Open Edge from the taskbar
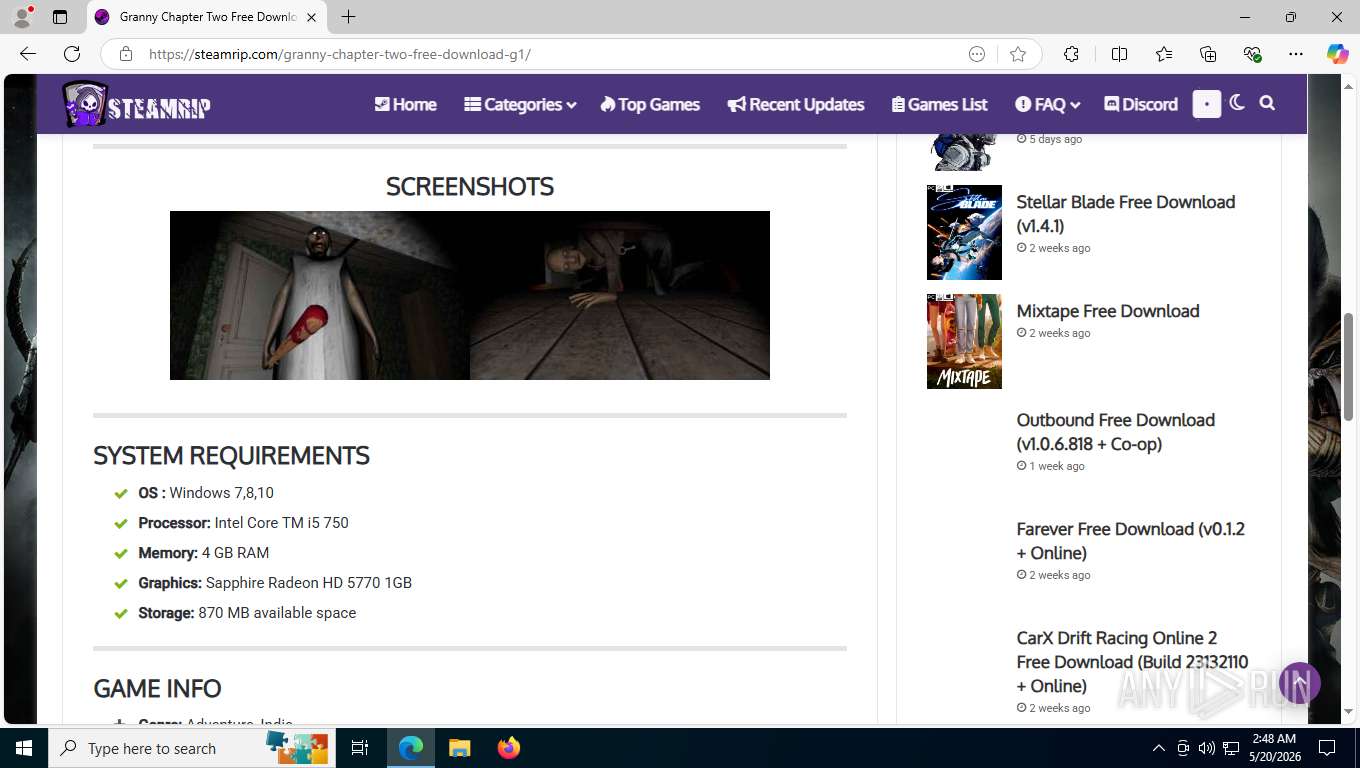The width and height of the screenshot is (1360, 768). pos(411,748)
